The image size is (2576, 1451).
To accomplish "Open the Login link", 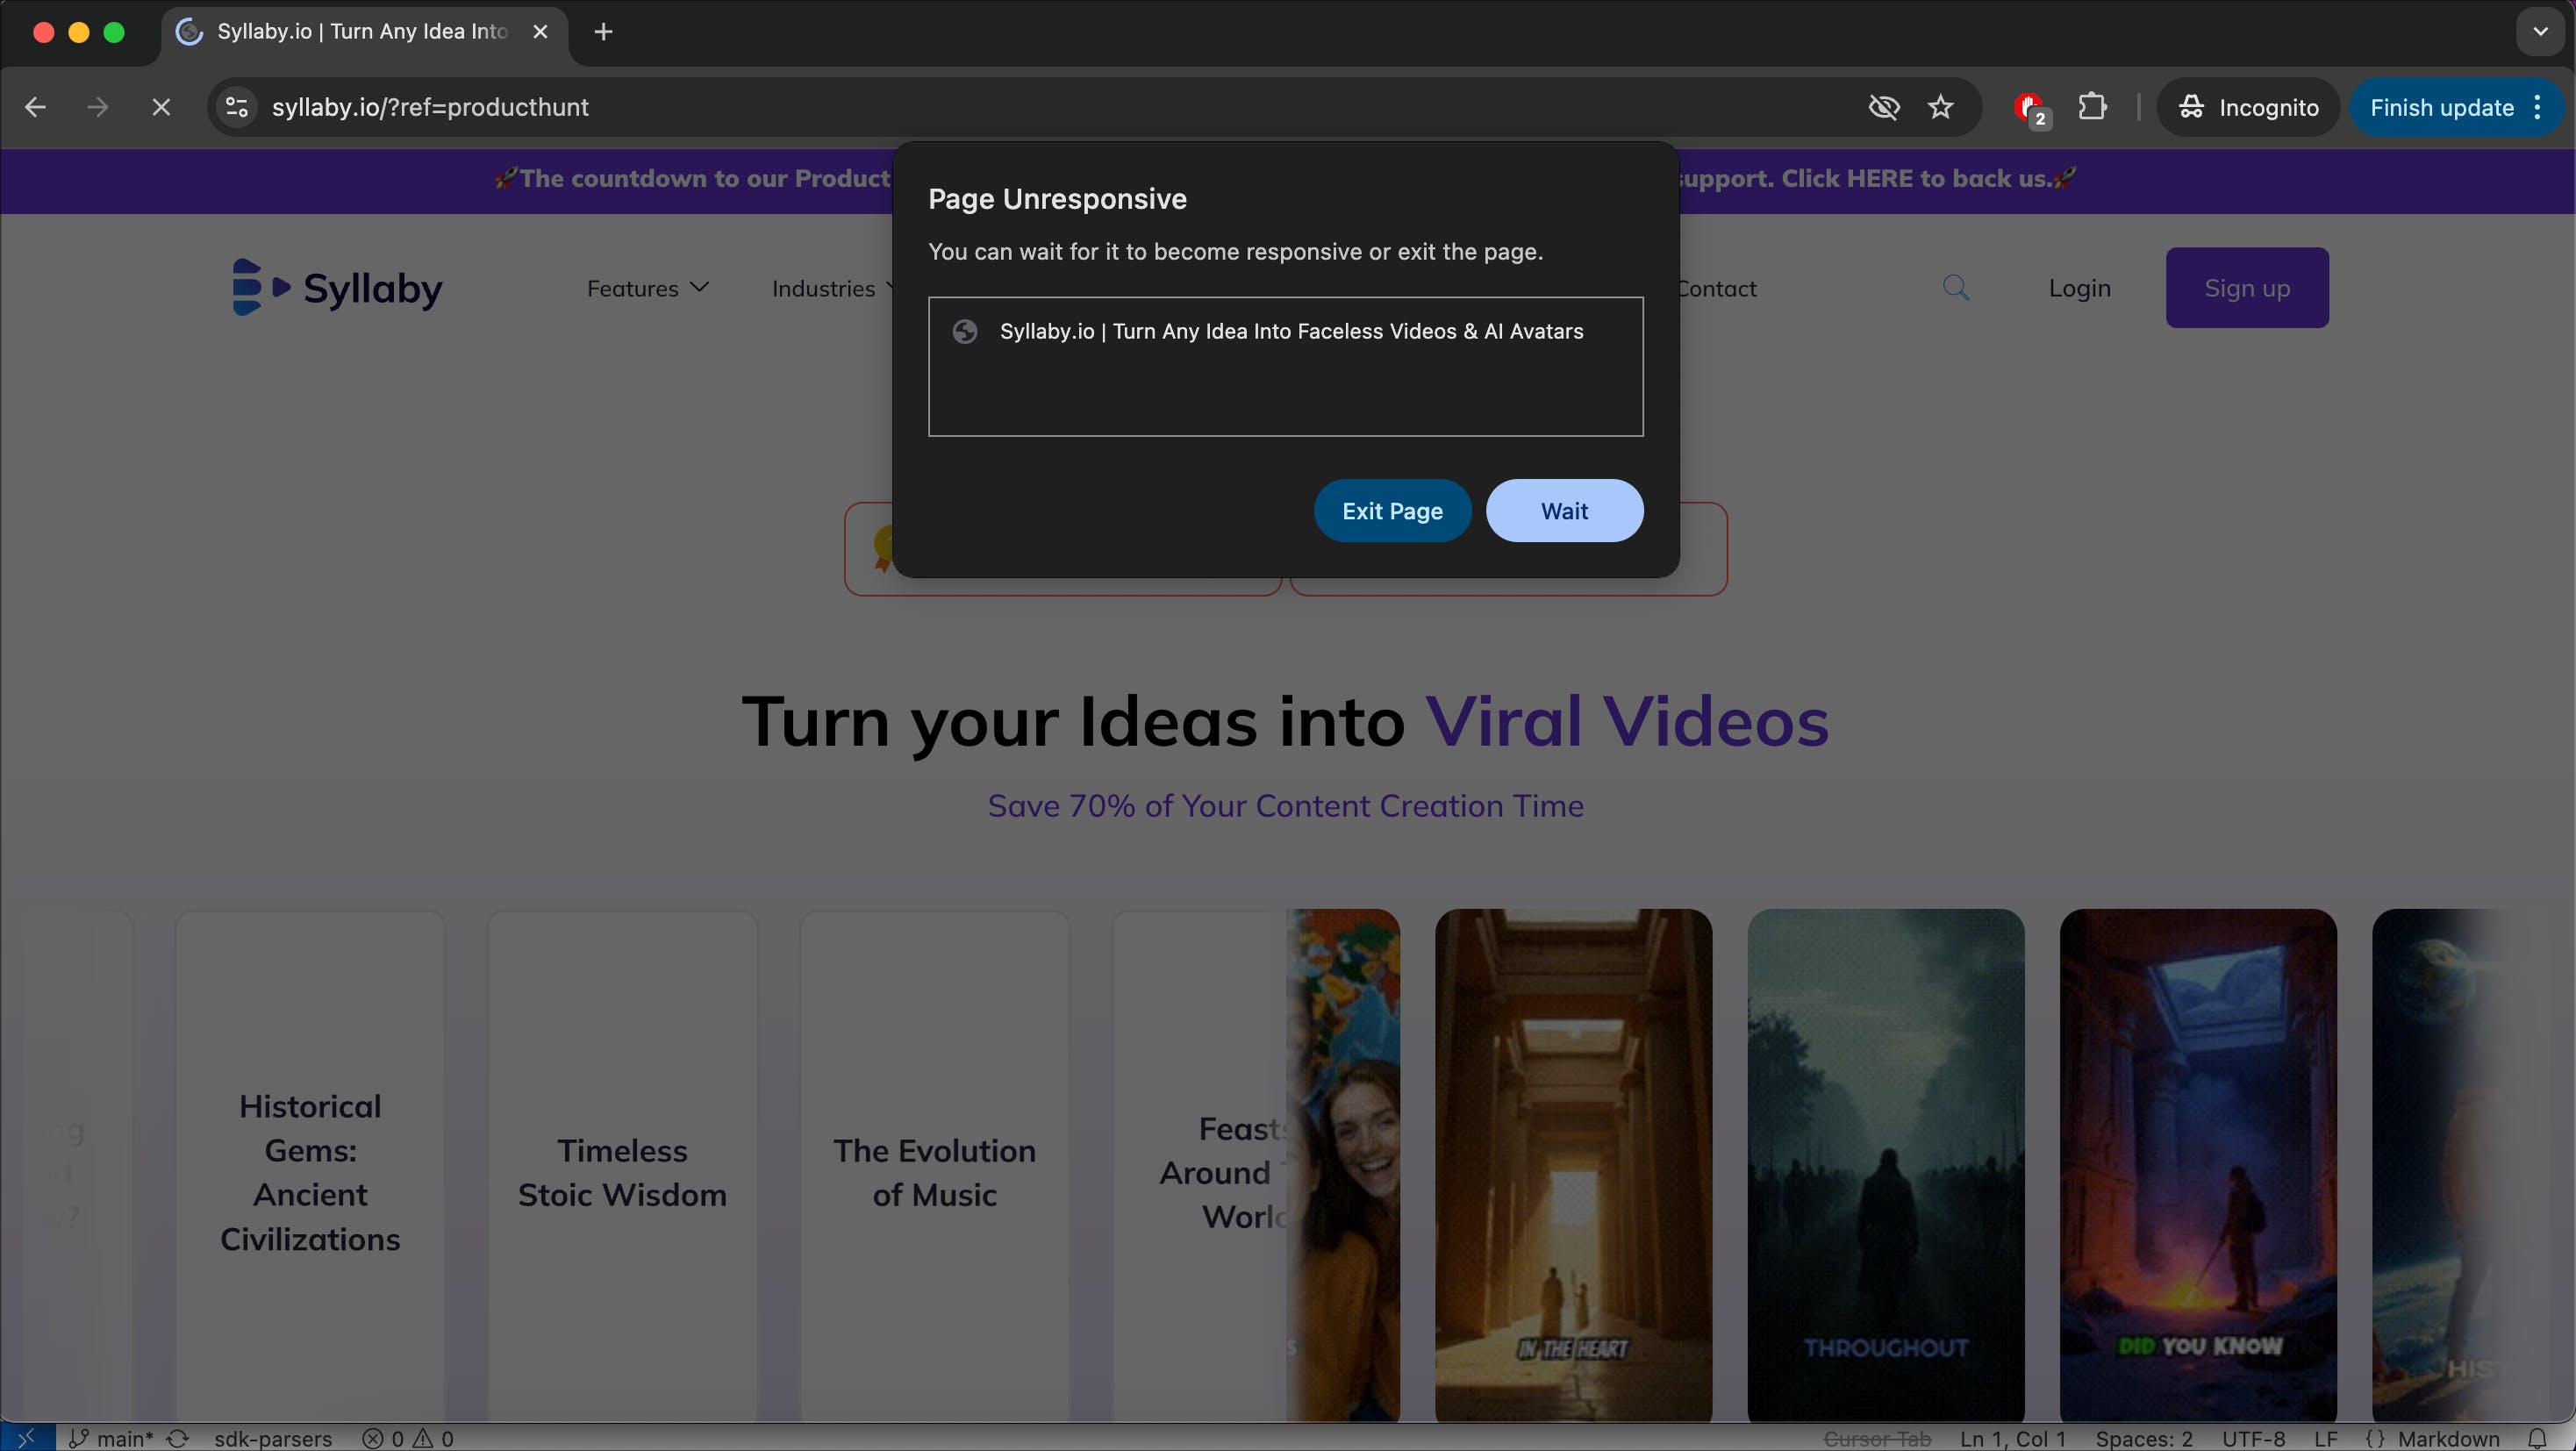I will click(2079, 289).
